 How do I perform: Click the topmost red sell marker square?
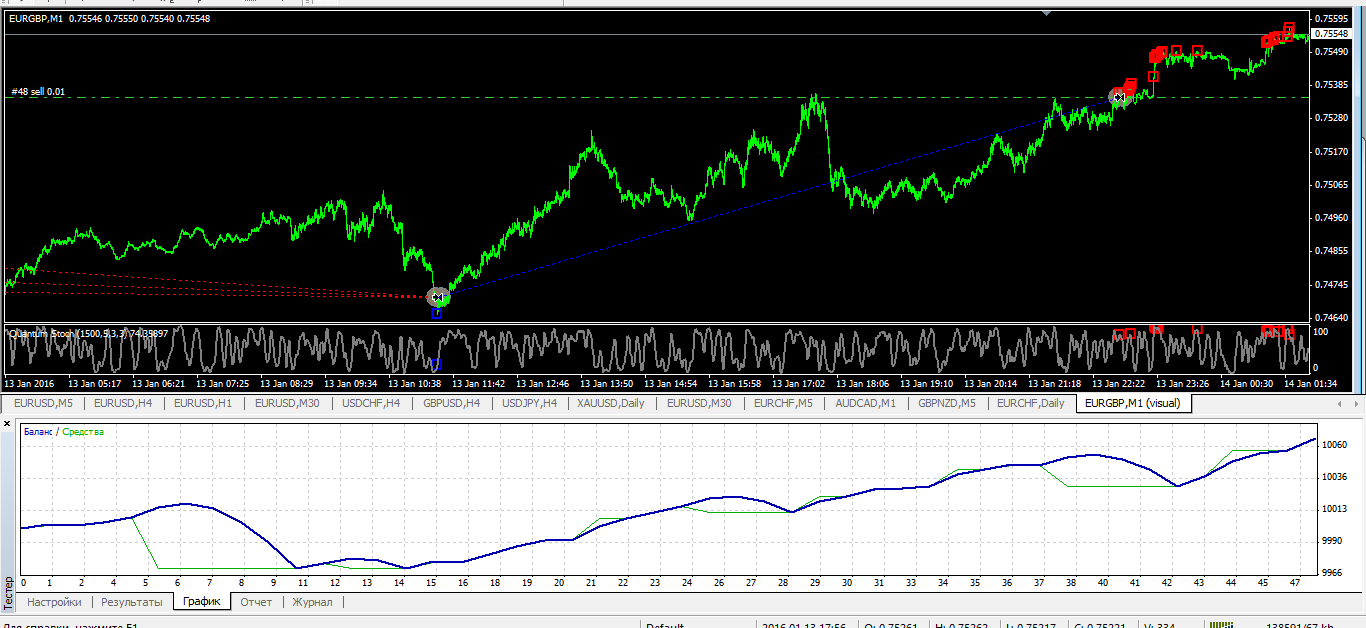[x=1289, y=27]
